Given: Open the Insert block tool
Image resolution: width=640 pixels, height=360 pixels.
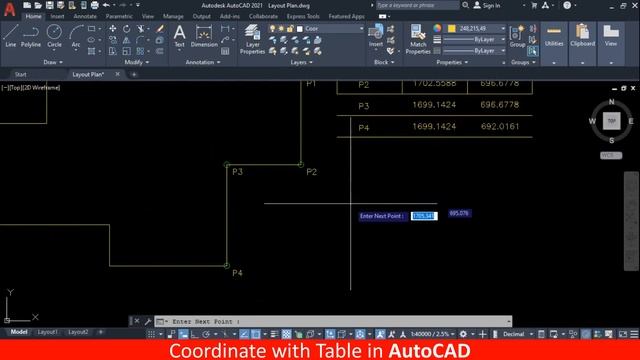Looking at the screenshot, I should (376, 36).
